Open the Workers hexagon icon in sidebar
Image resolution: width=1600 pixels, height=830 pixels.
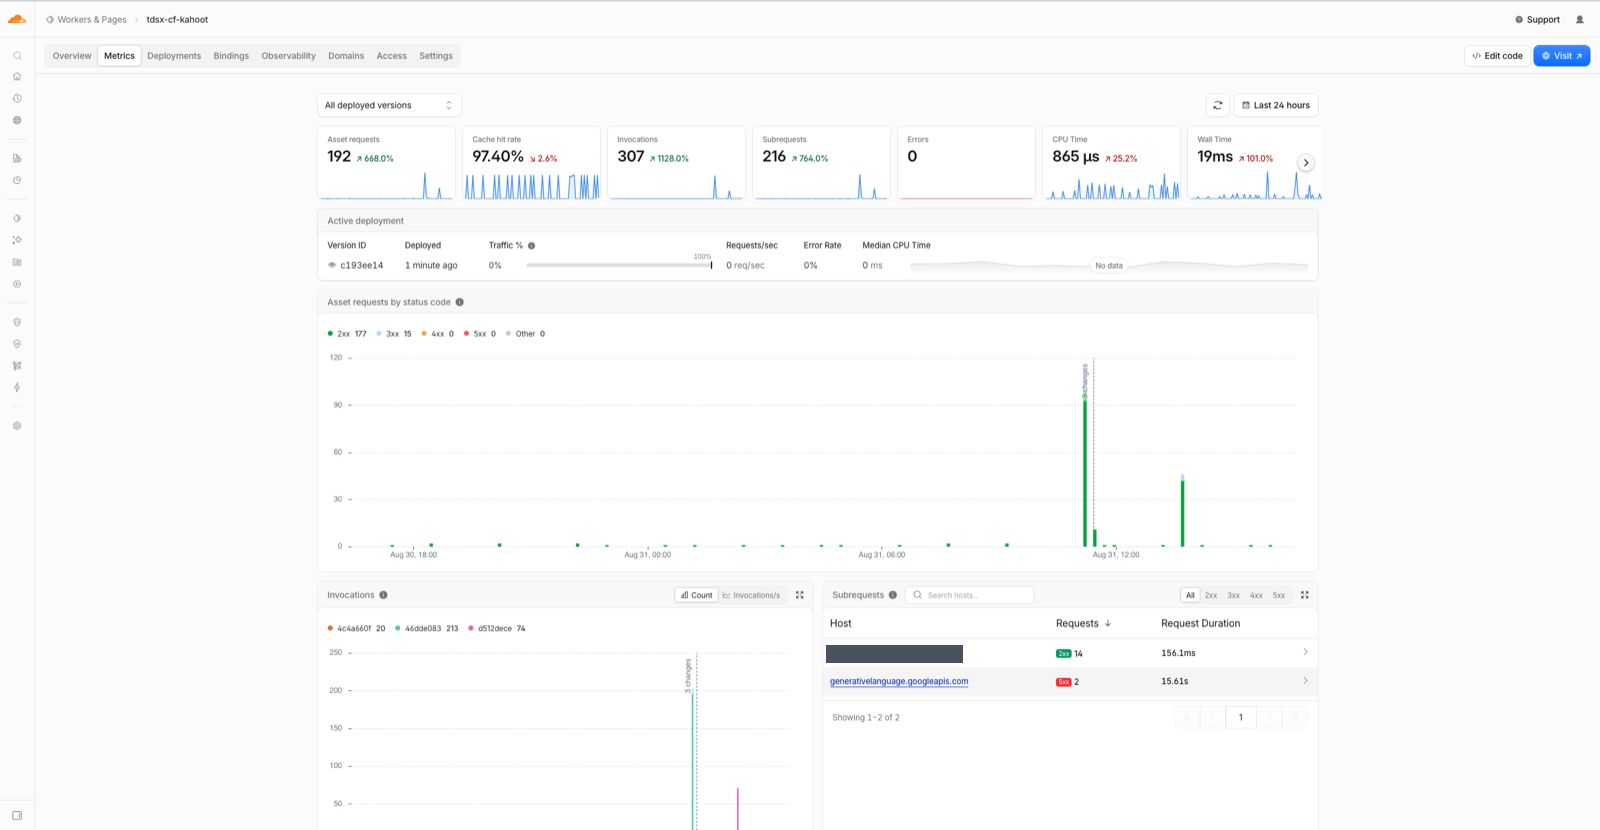click(x=17, y=218)
